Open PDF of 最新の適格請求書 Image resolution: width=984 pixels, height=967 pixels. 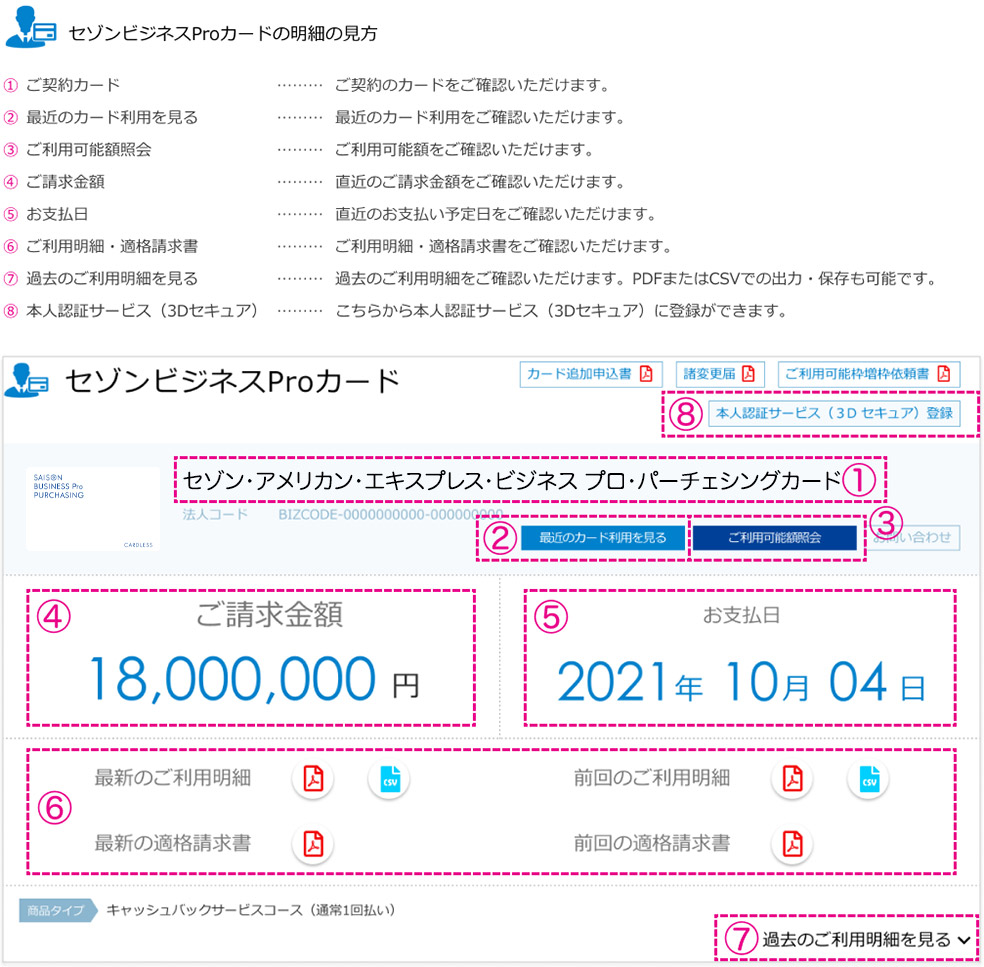(313, 844)
